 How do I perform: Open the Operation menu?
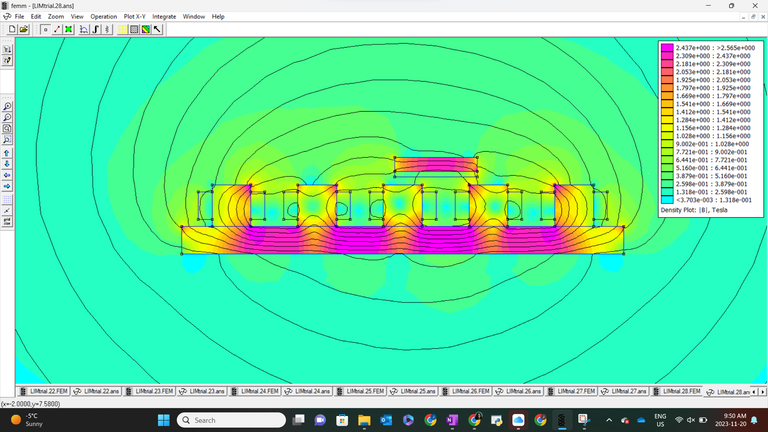click(x=103, y=17)
